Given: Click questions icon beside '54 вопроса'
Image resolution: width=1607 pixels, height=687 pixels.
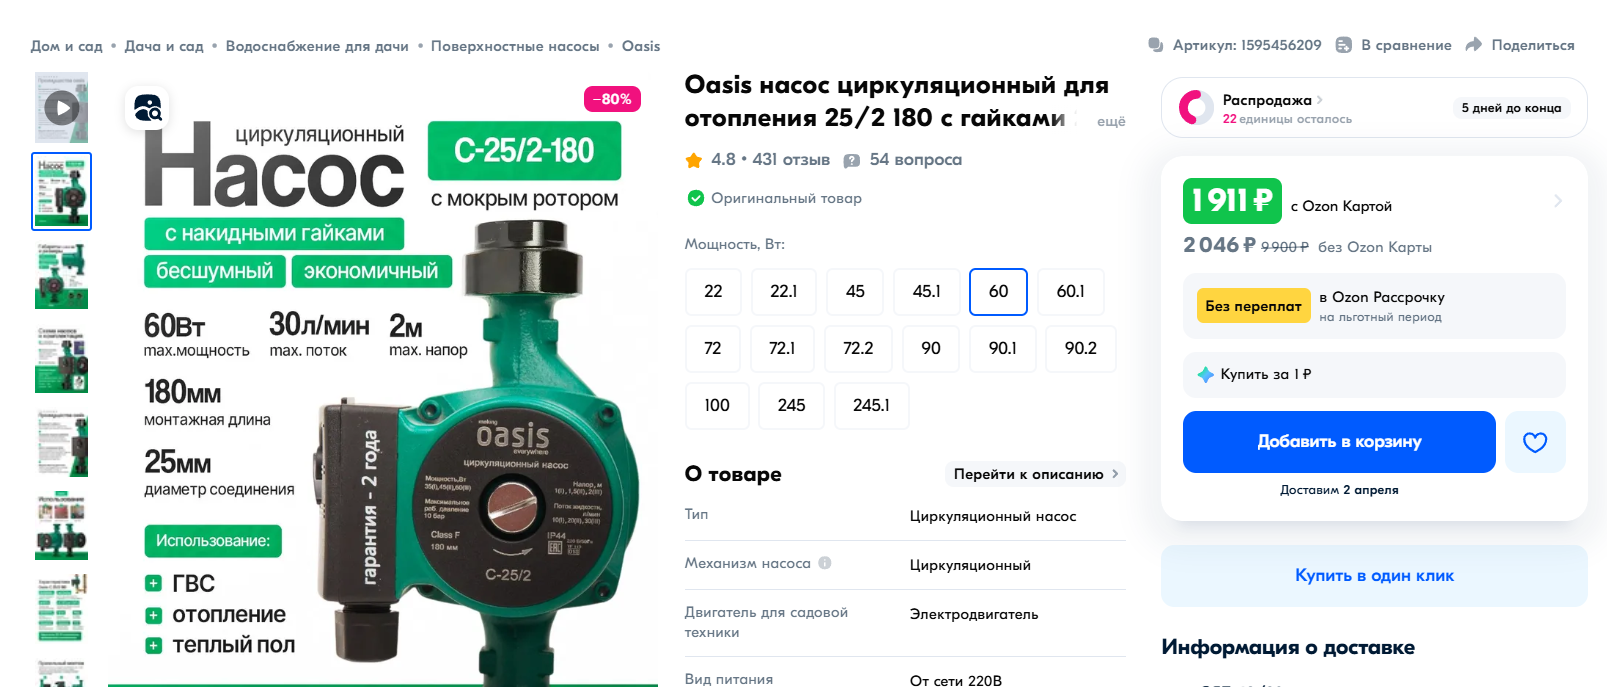Looking at the screenshot, I should (x=852, y=160).
